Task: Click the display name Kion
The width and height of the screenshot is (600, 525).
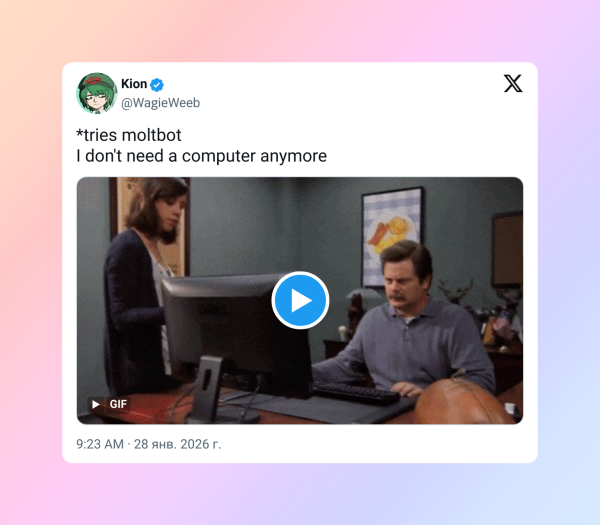Action: tap(134, 84)
